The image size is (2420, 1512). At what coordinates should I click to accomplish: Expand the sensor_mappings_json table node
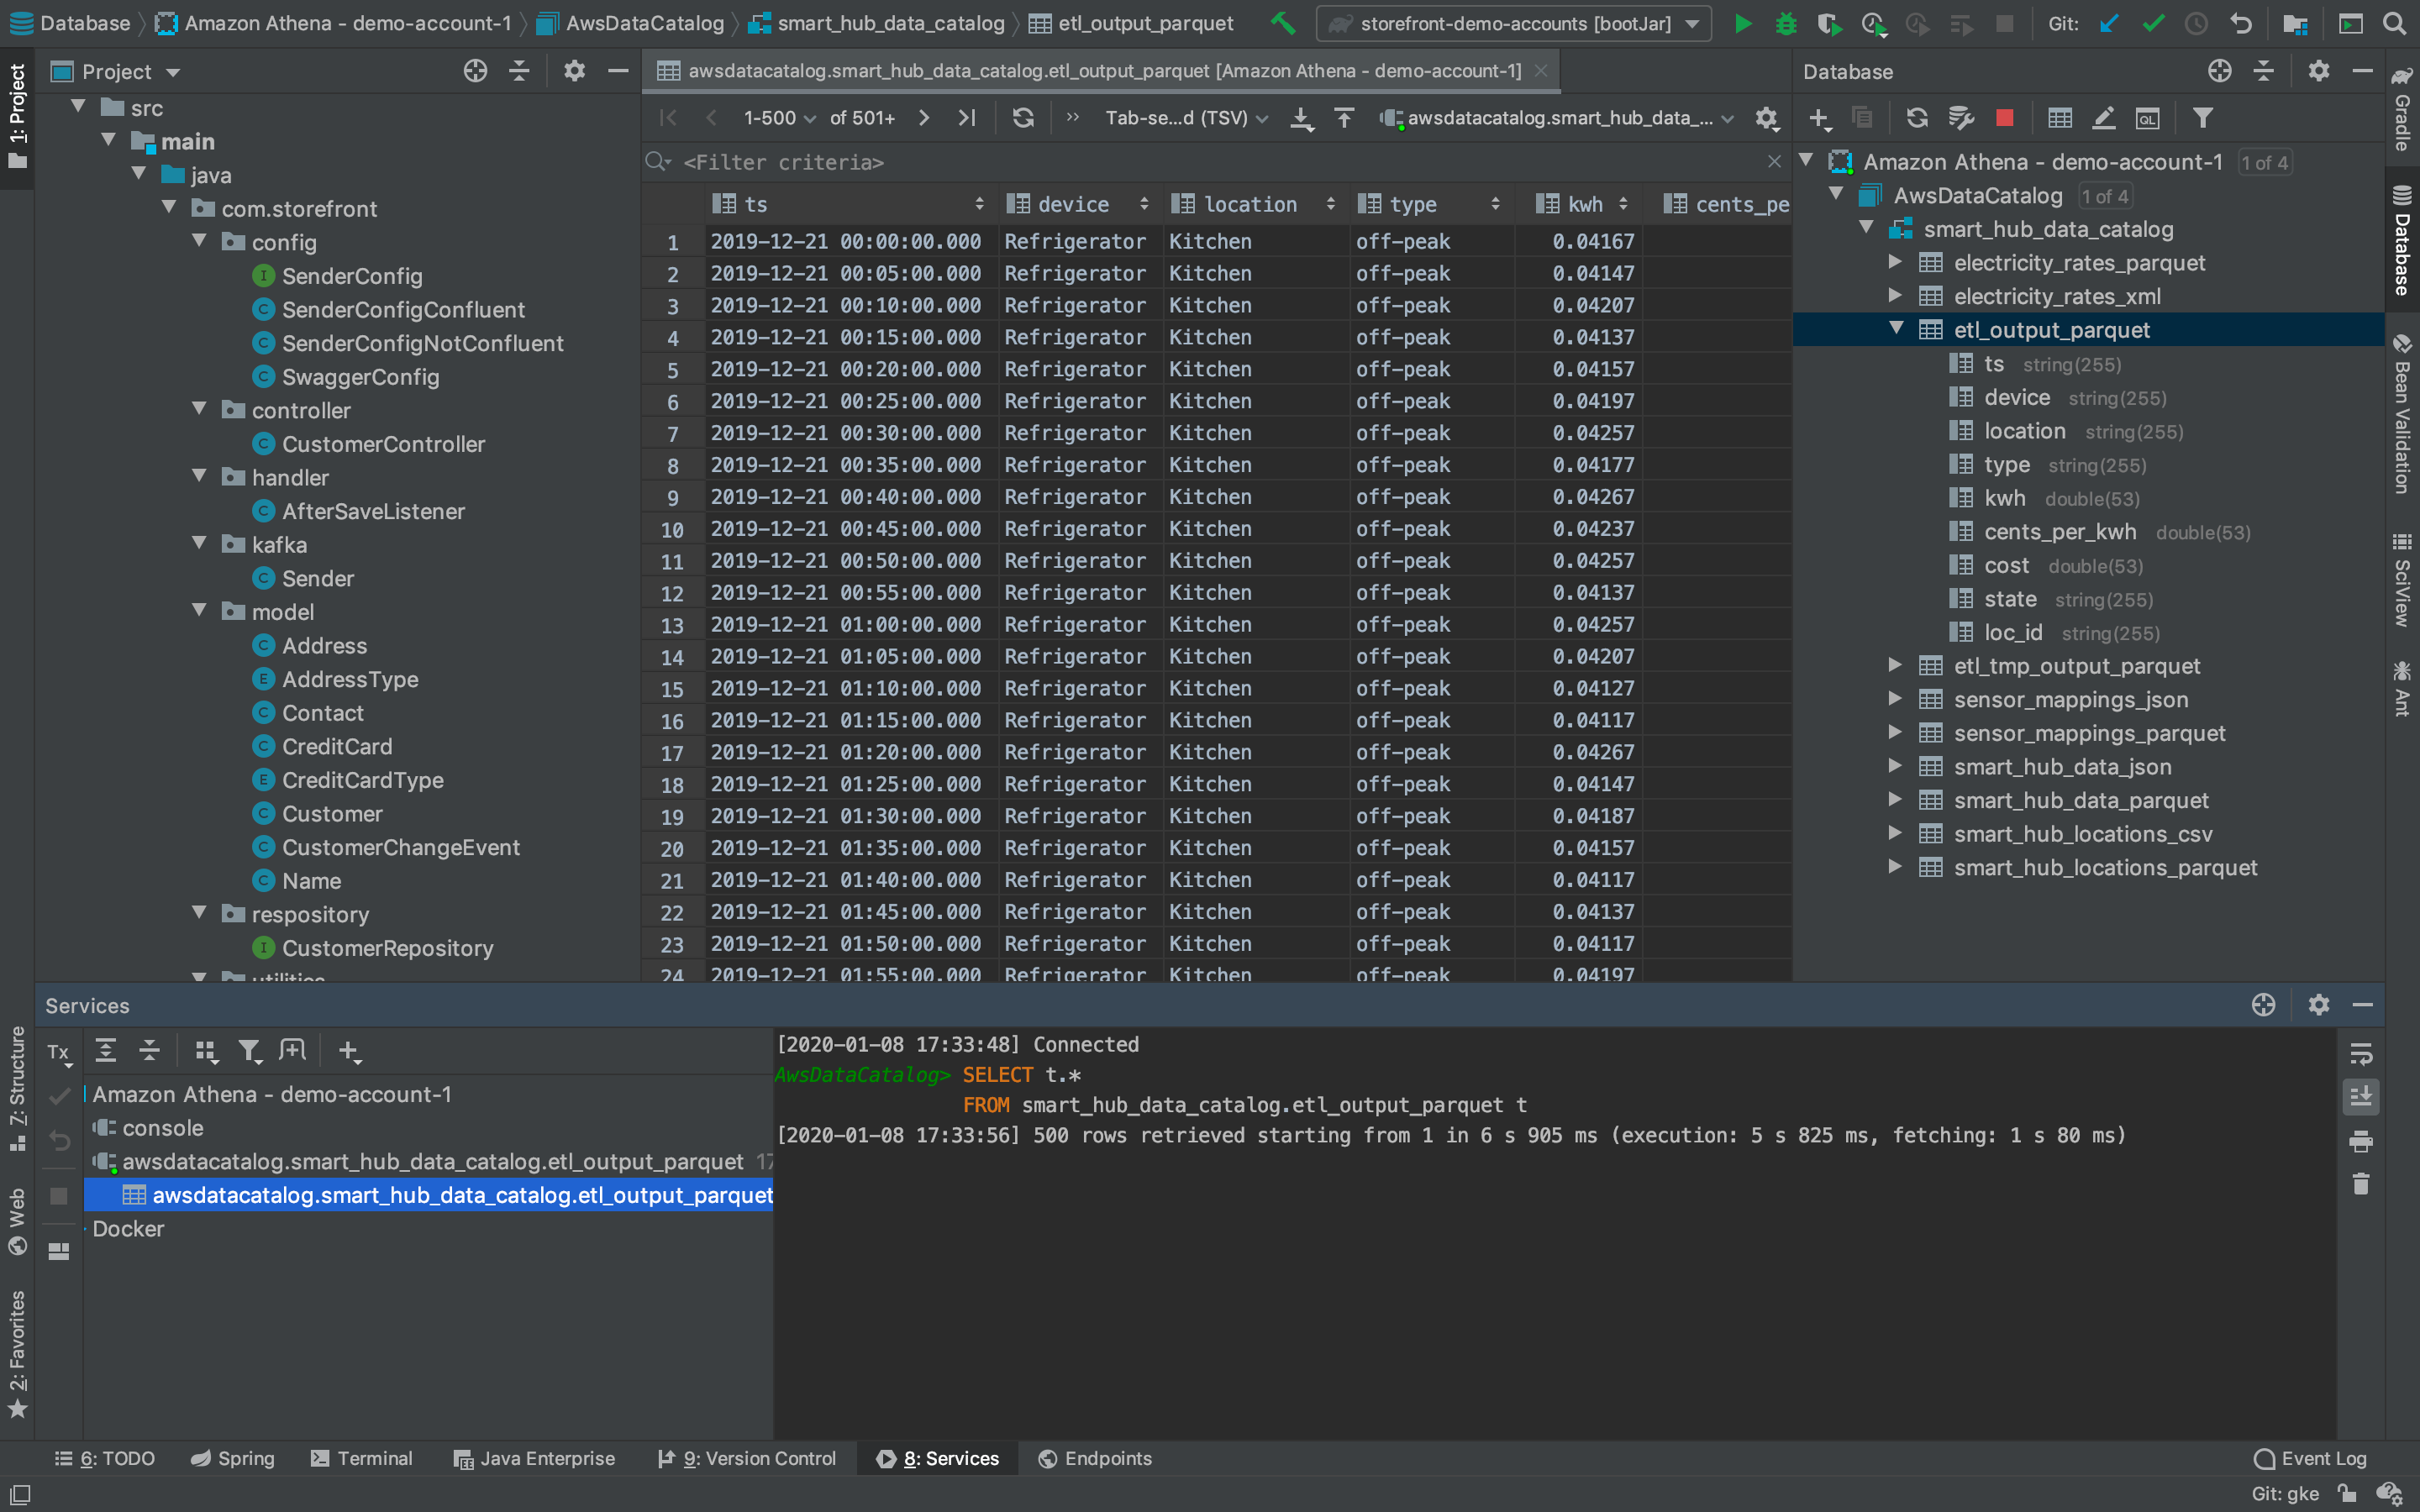[x=1895, y=699]
